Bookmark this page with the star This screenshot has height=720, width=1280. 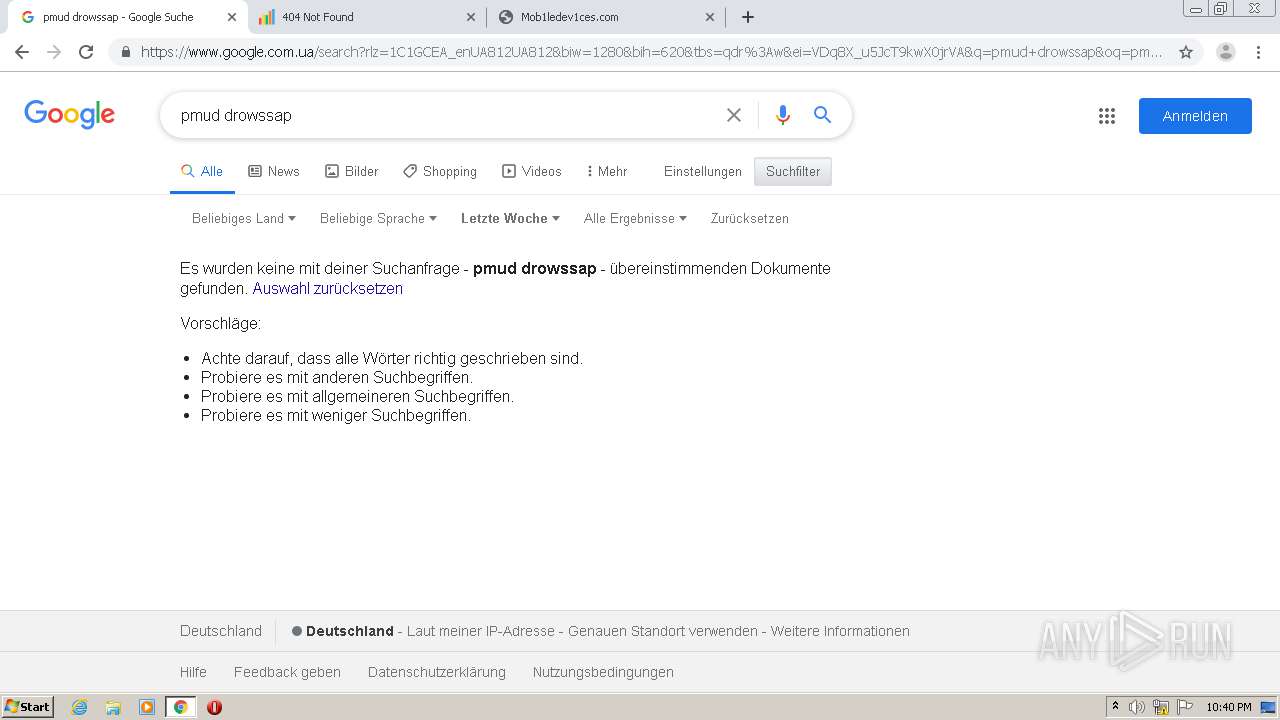[x=1186, y=52]
